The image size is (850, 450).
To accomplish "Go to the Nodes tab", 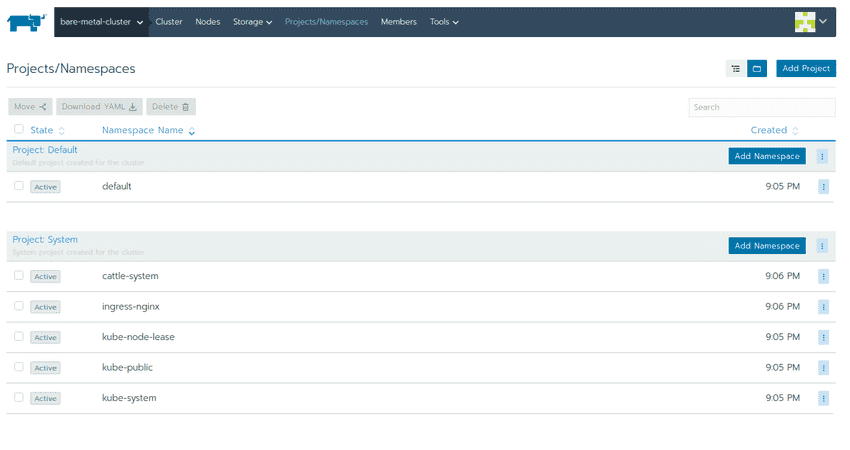I will [208, 22].
